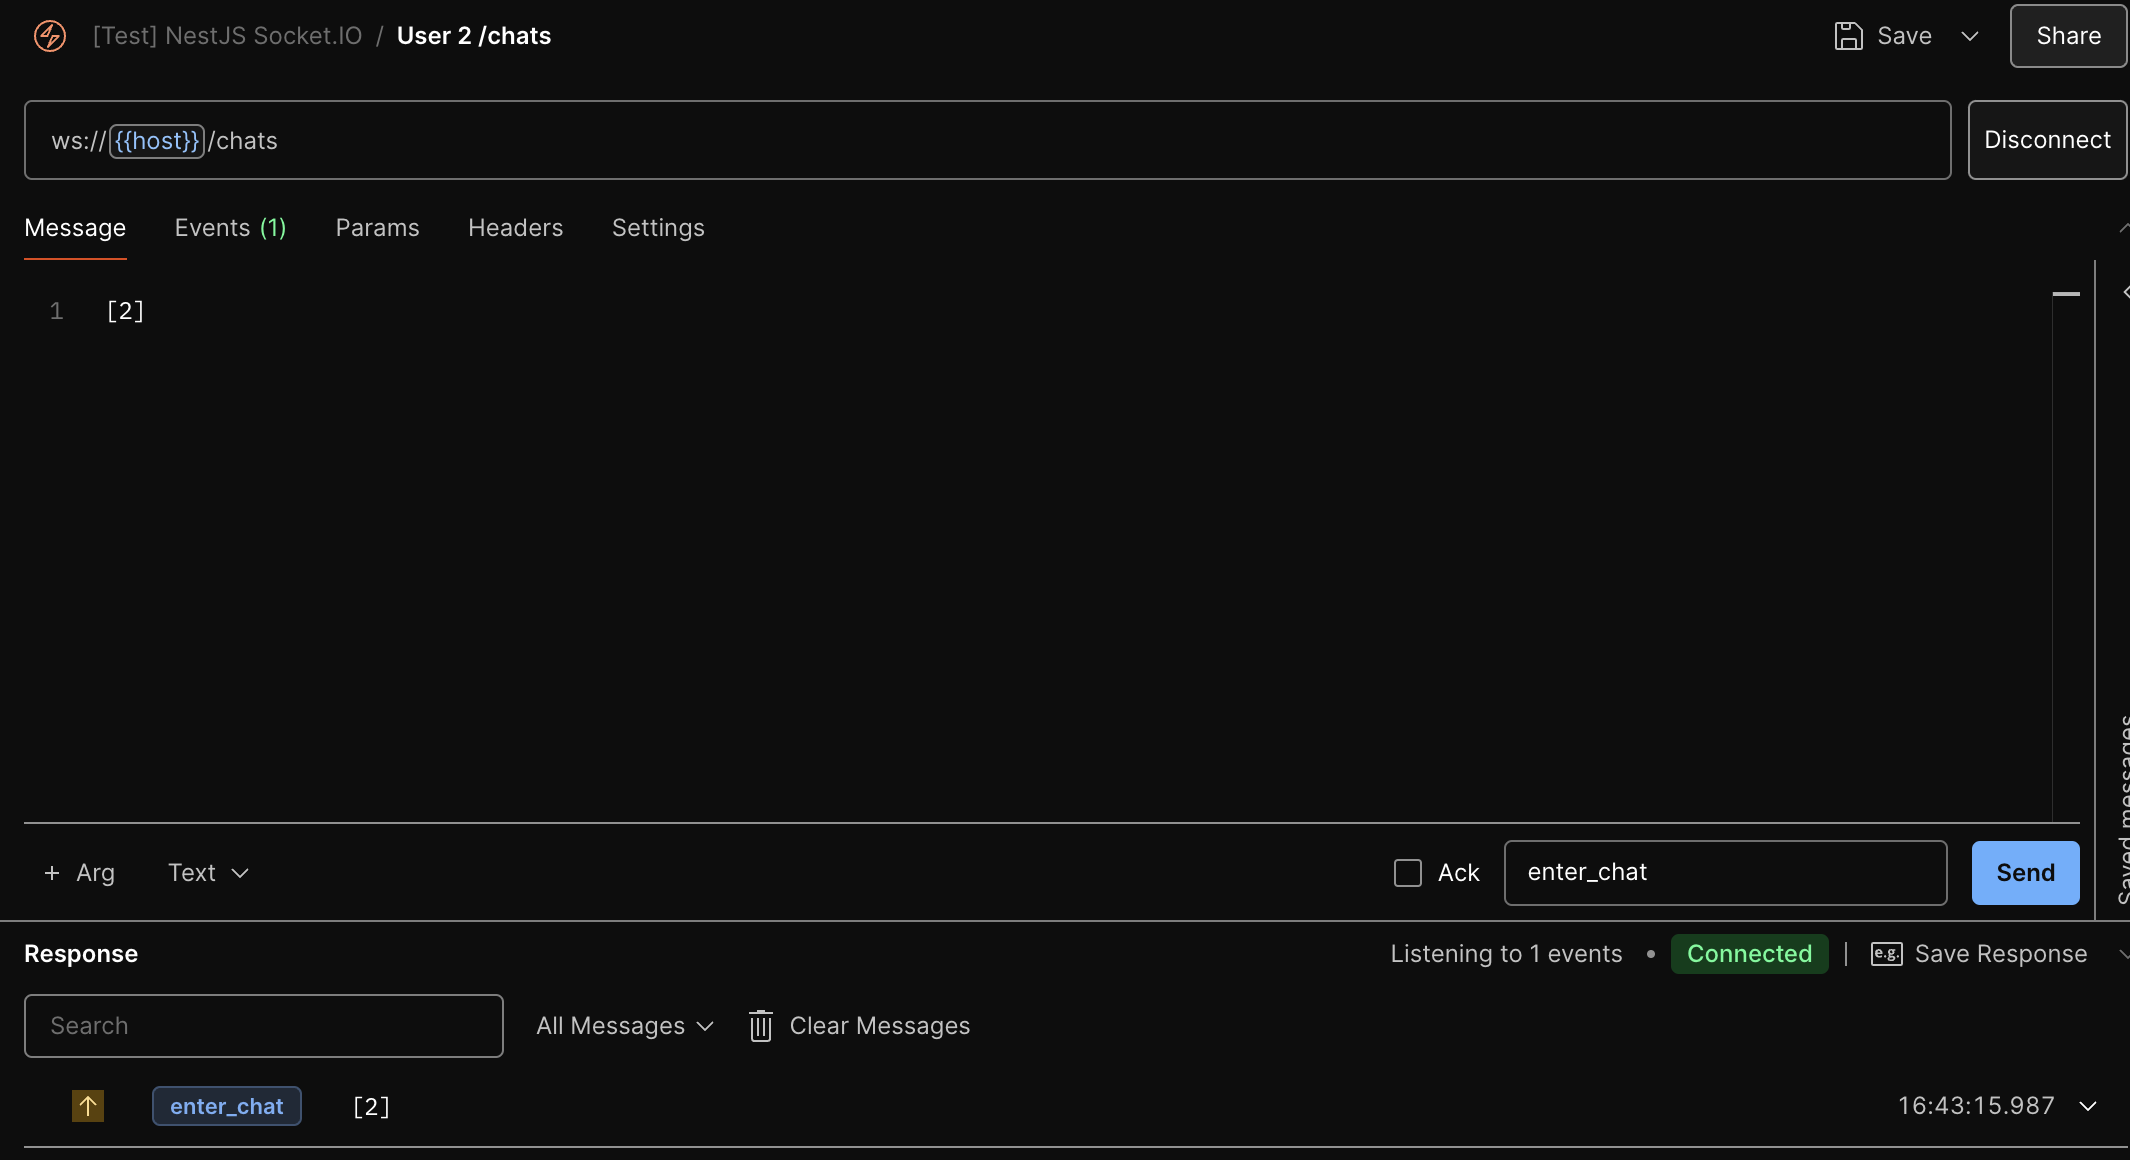2130x1160 pixels.
Task: Collapse the Saved messages side panel arrow
Action: (2124, 292)
